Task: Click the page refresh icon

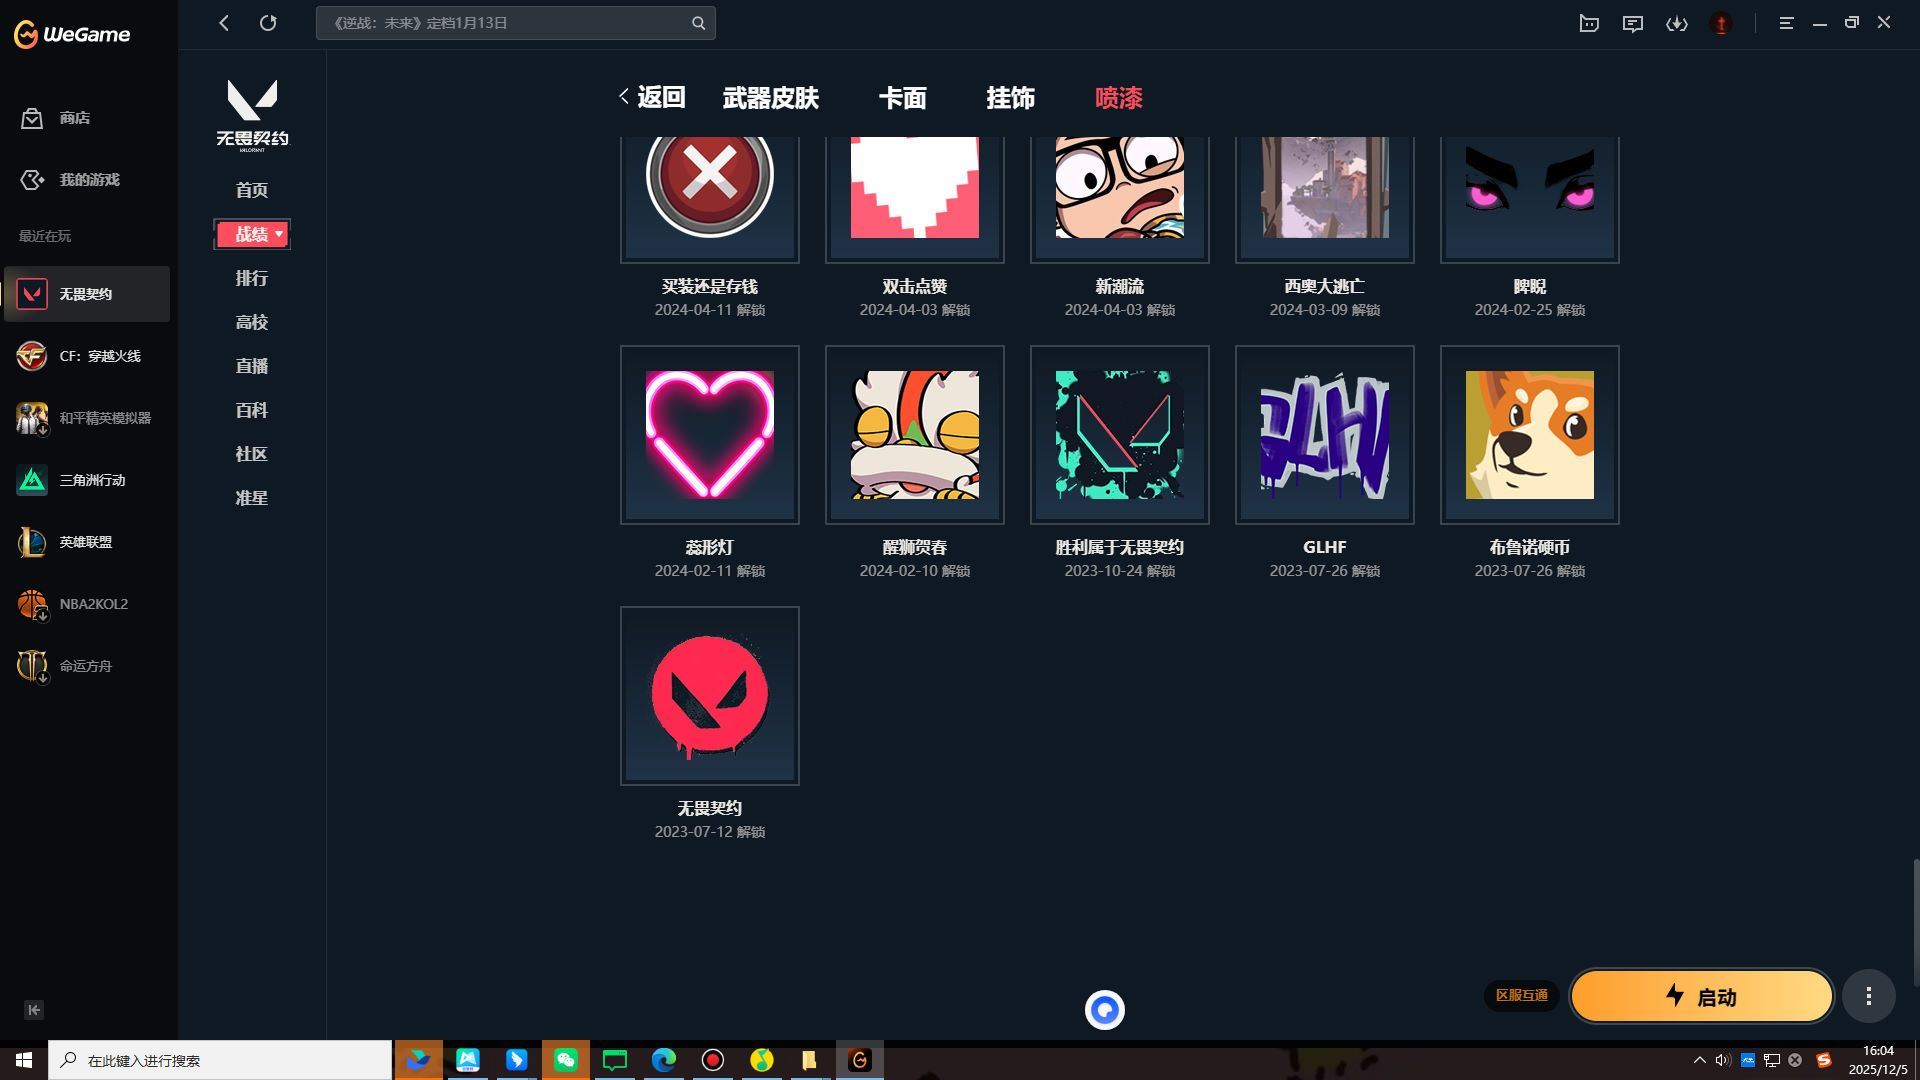Action: [268, 23]
